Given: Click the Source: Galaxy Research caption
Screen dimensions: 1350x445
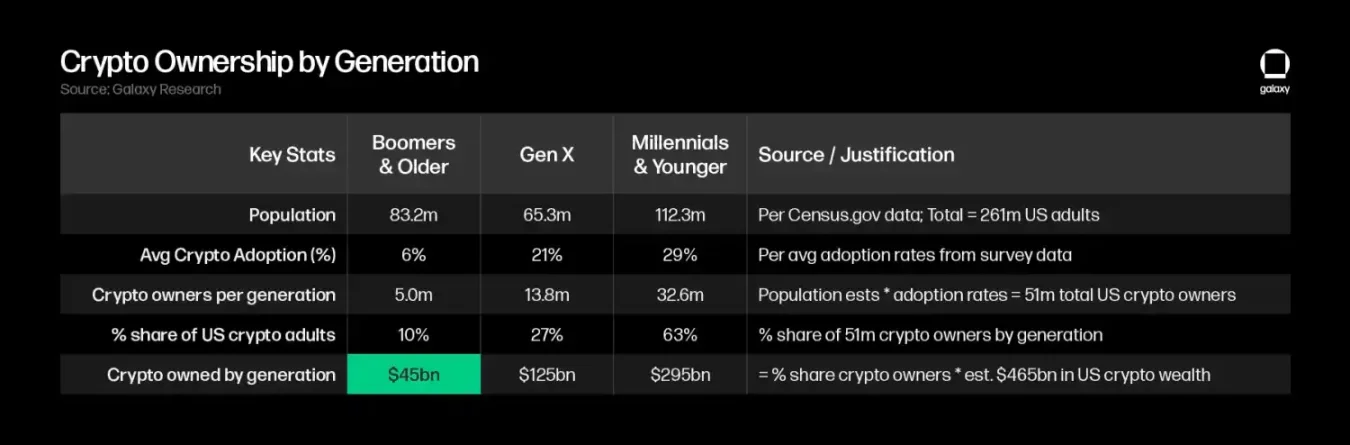Looking at the screenshot, I should pos(140,89).
